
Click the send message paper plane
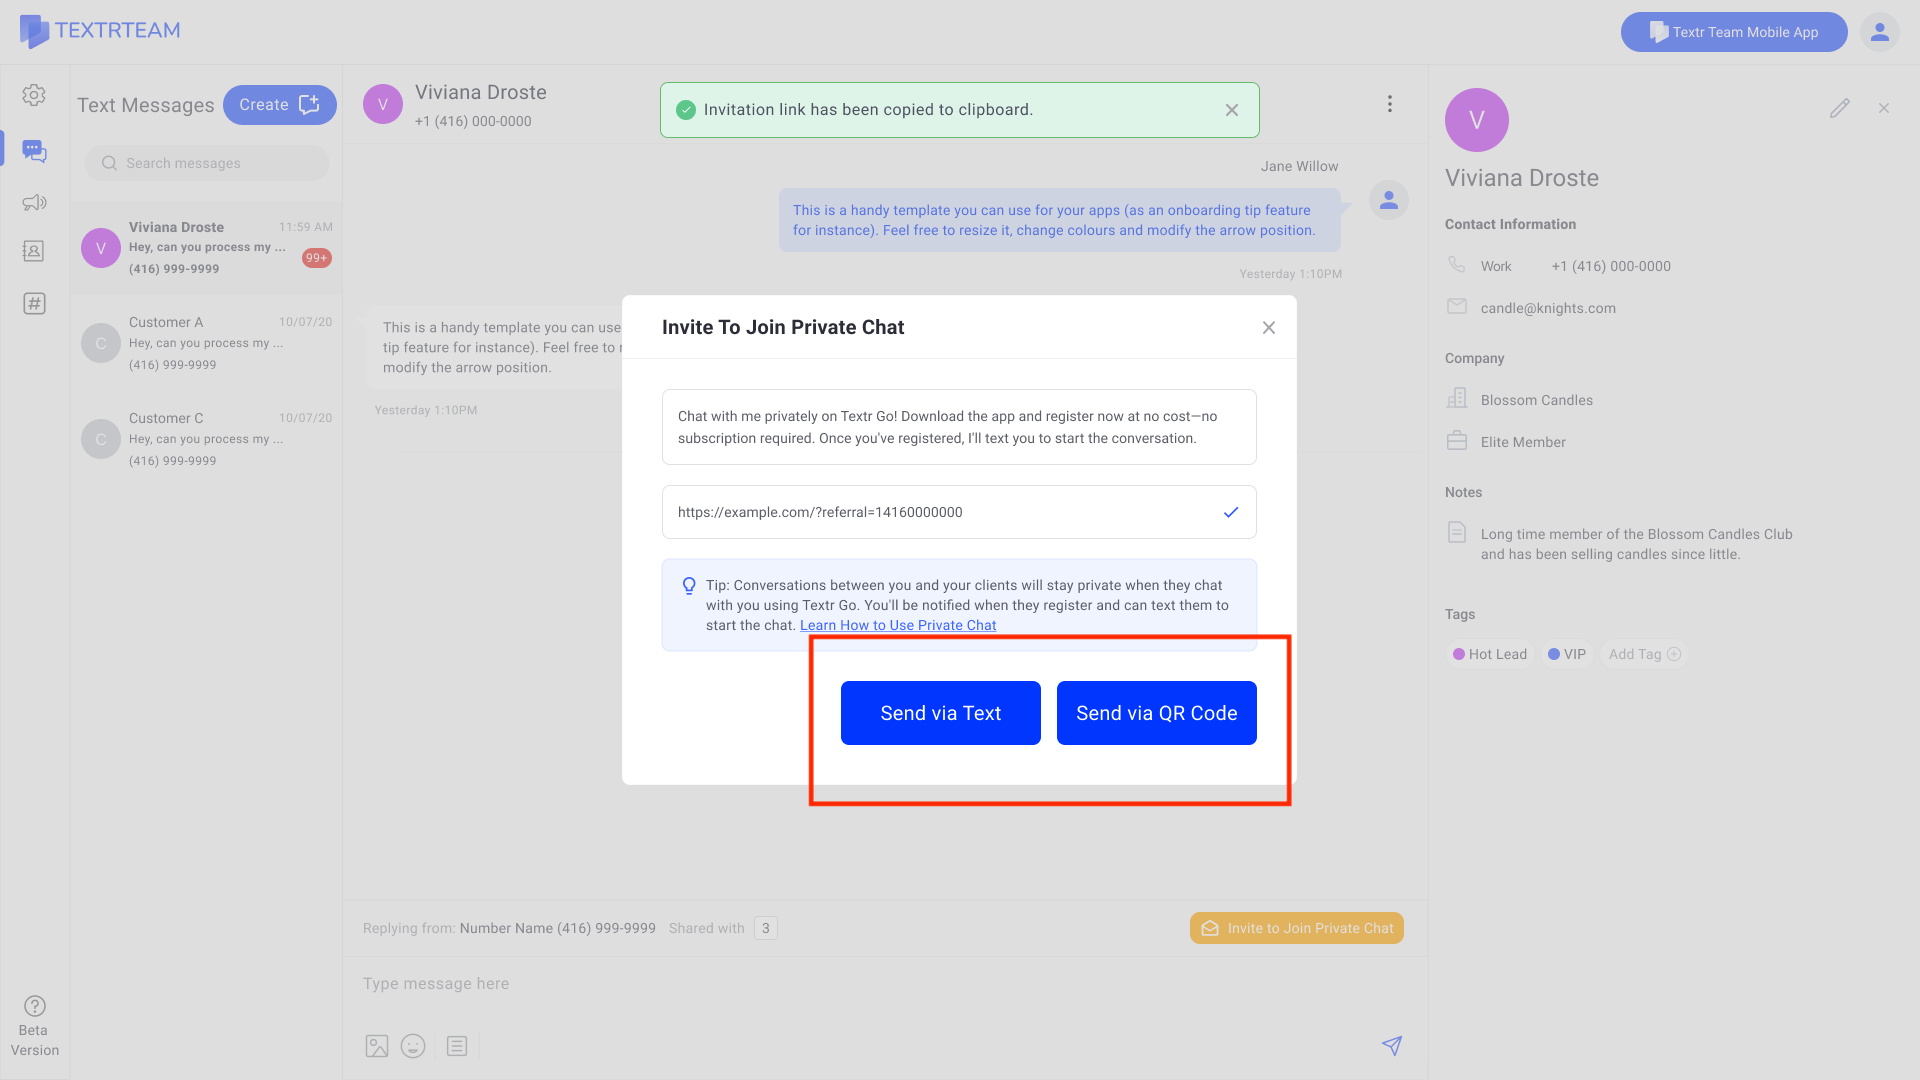pos(1391,1046)
